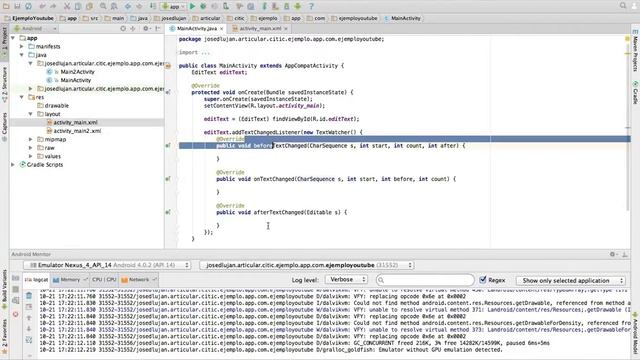Click the screen capture camera icon in monitor

pyautogui.click(x=16, y=278)
